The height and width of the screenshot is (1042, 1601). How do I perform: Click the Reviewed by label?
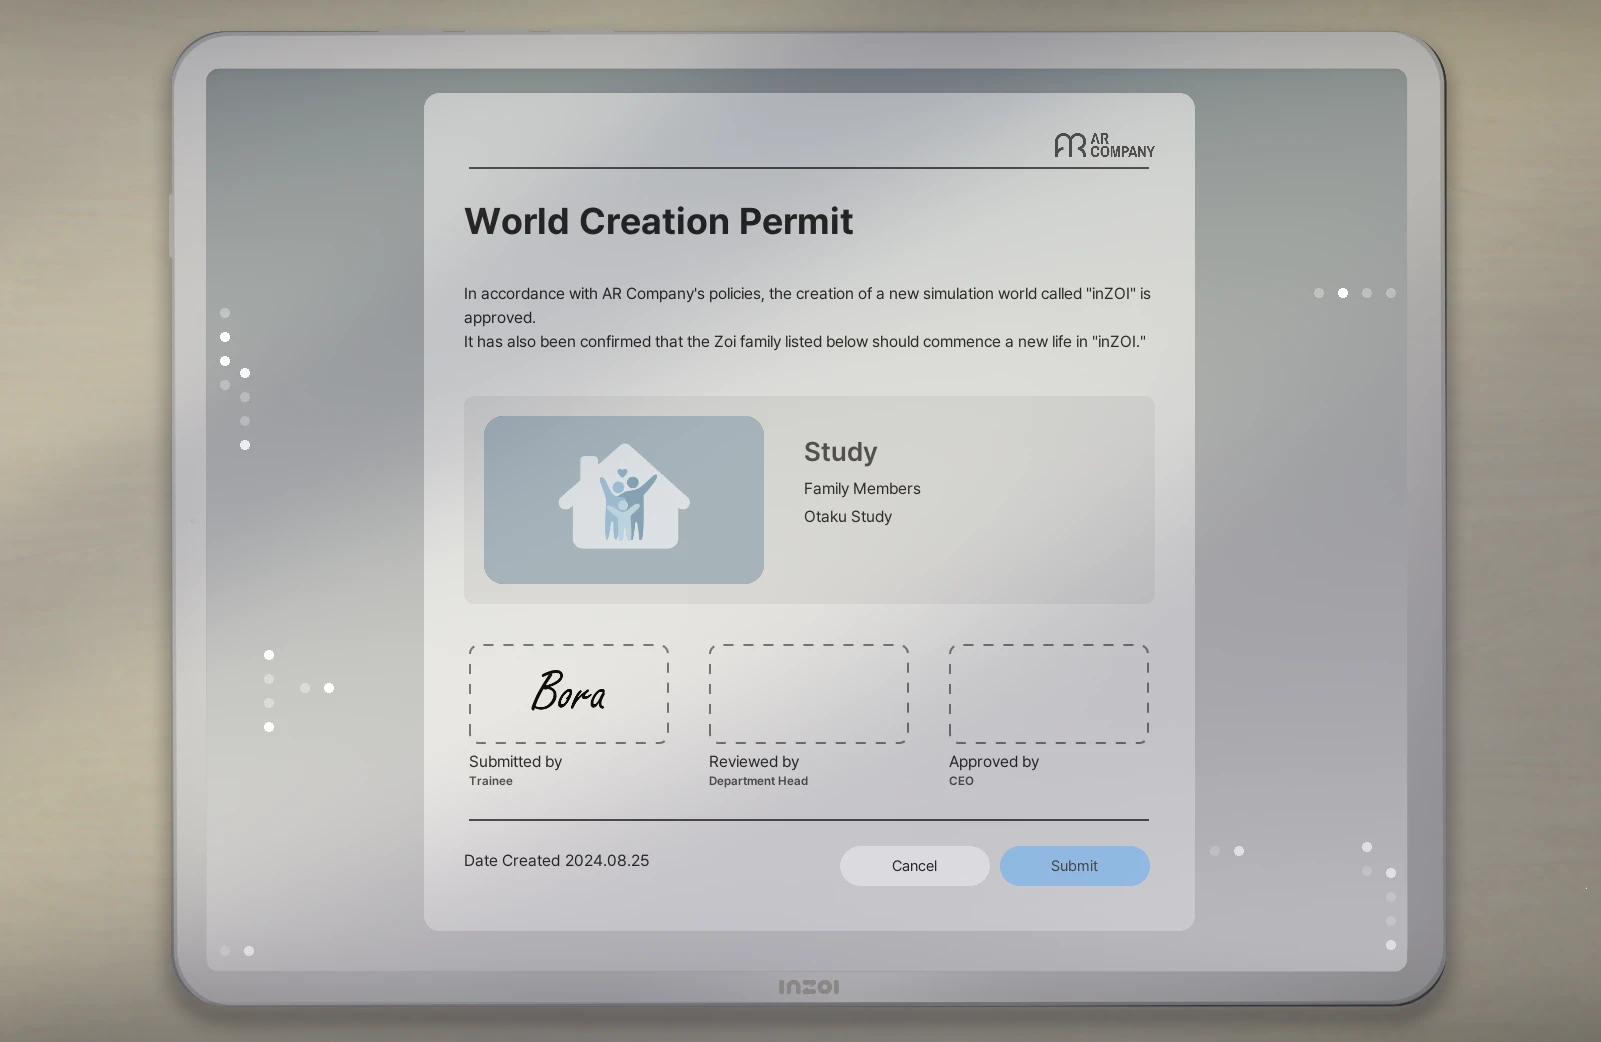tap(754, 762)
